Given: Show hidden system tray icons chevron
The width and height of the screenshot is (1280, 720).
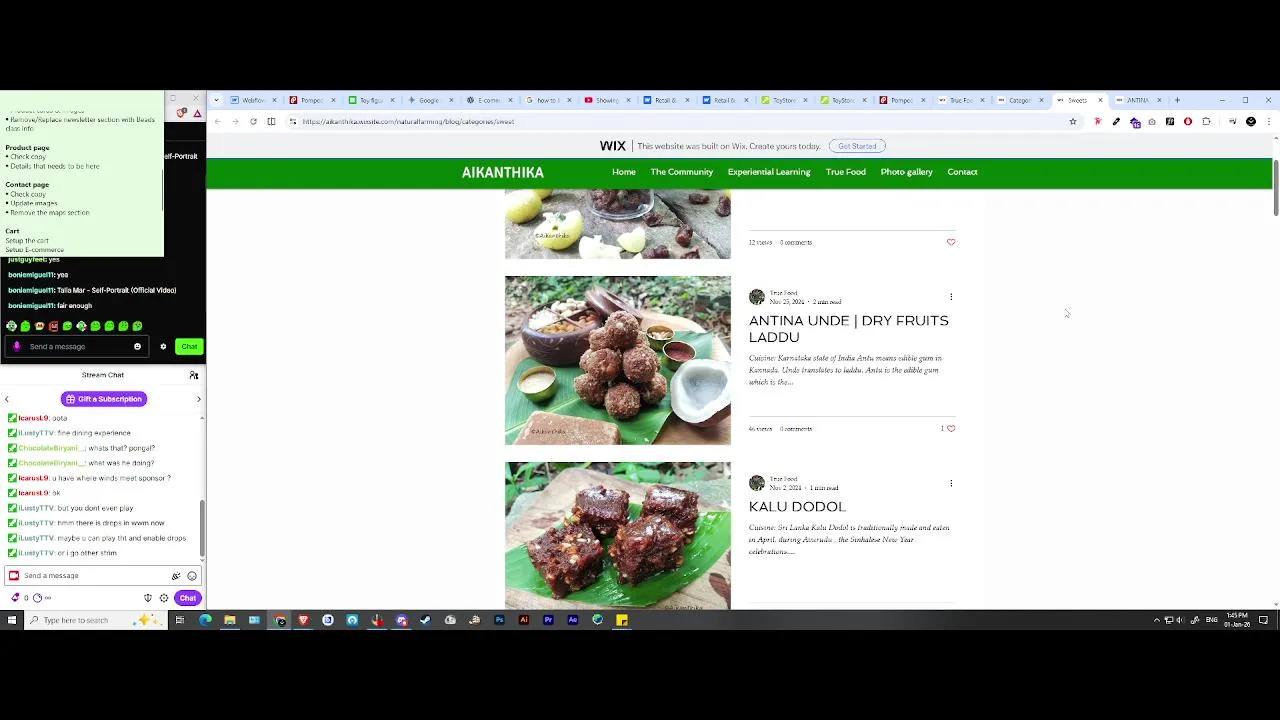Looking at the screenshot, I should point(1157,620).
